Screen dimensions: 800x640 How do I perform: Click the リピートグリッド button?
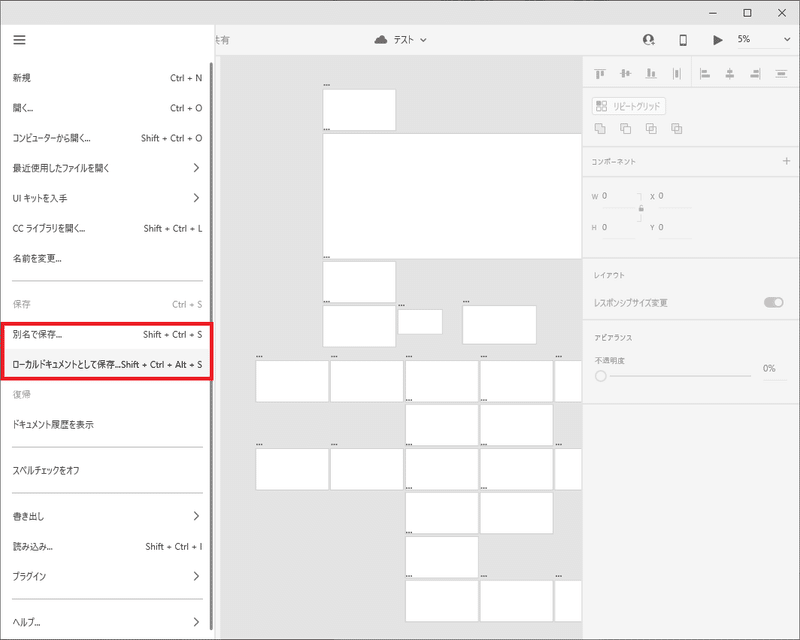(x=629, y=106)
